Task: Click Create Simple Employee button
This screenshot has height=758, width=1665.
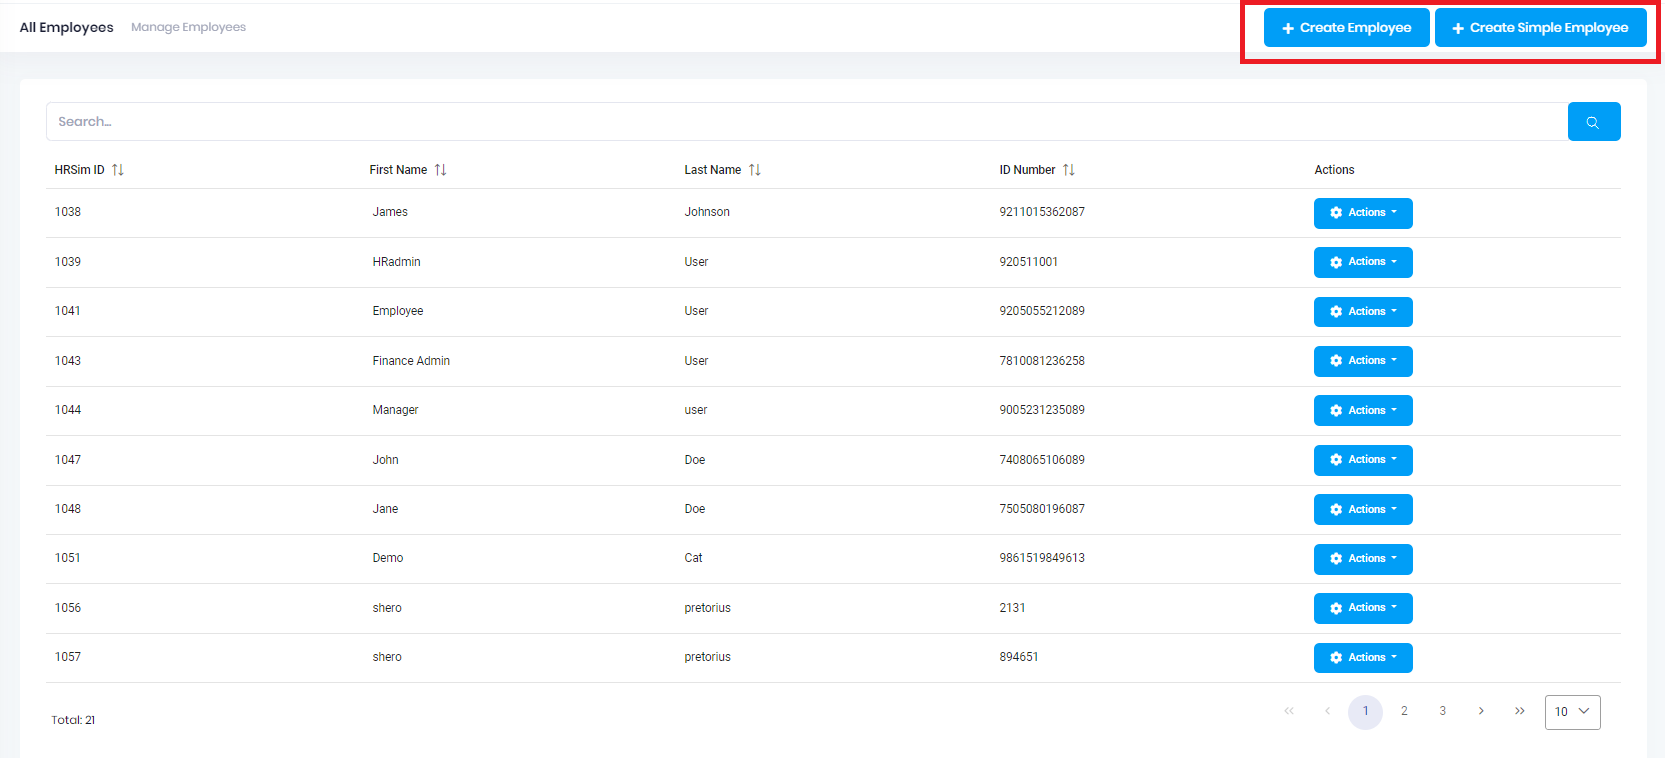Action: pos(1540,28)
